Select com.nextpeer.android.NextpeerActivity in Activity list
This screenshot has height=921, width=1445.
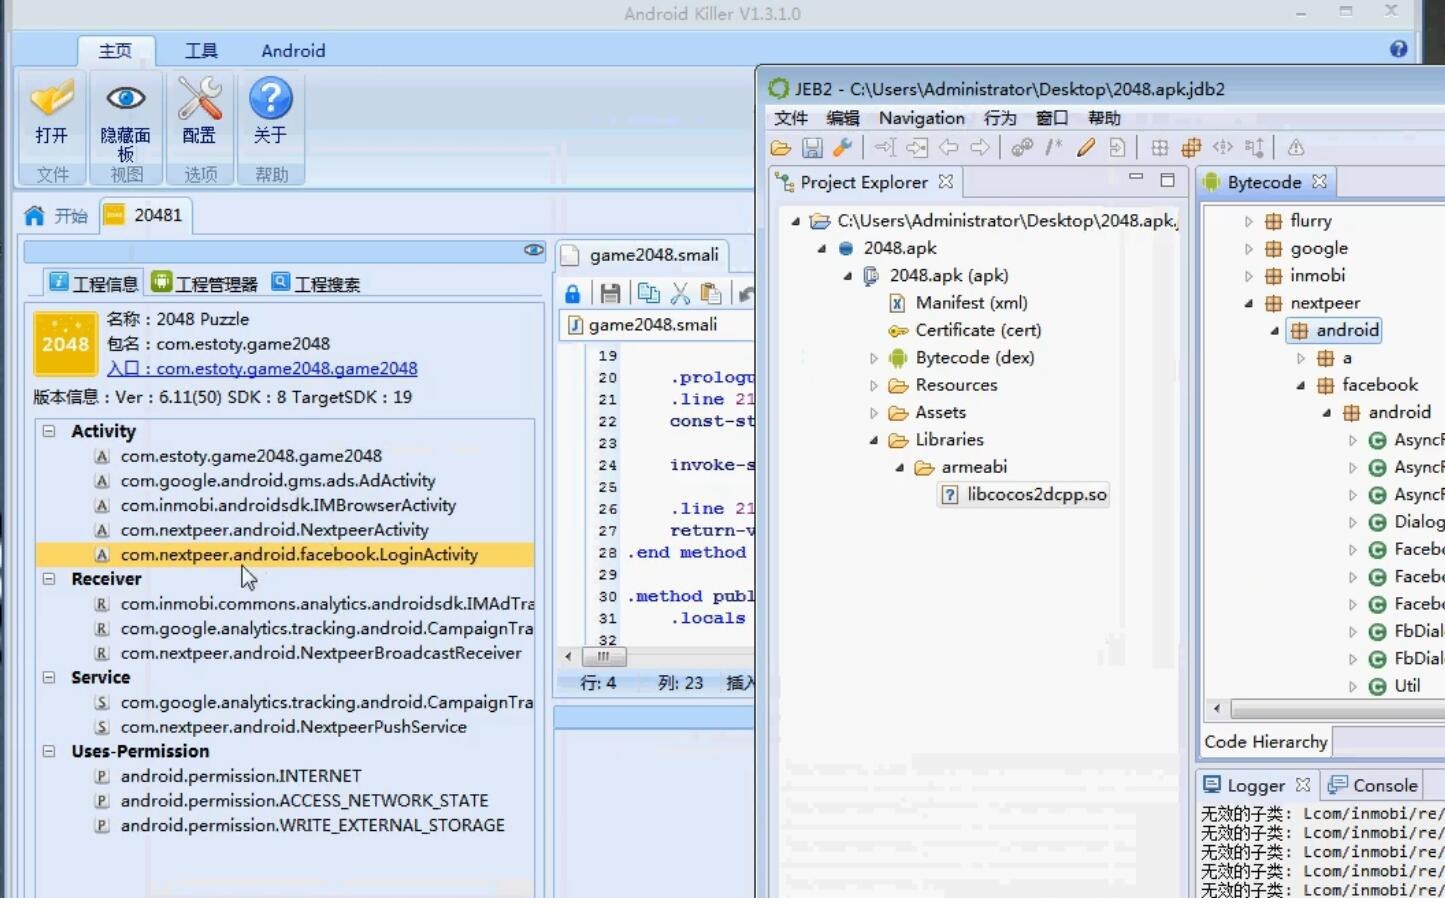tap(274, 530)
